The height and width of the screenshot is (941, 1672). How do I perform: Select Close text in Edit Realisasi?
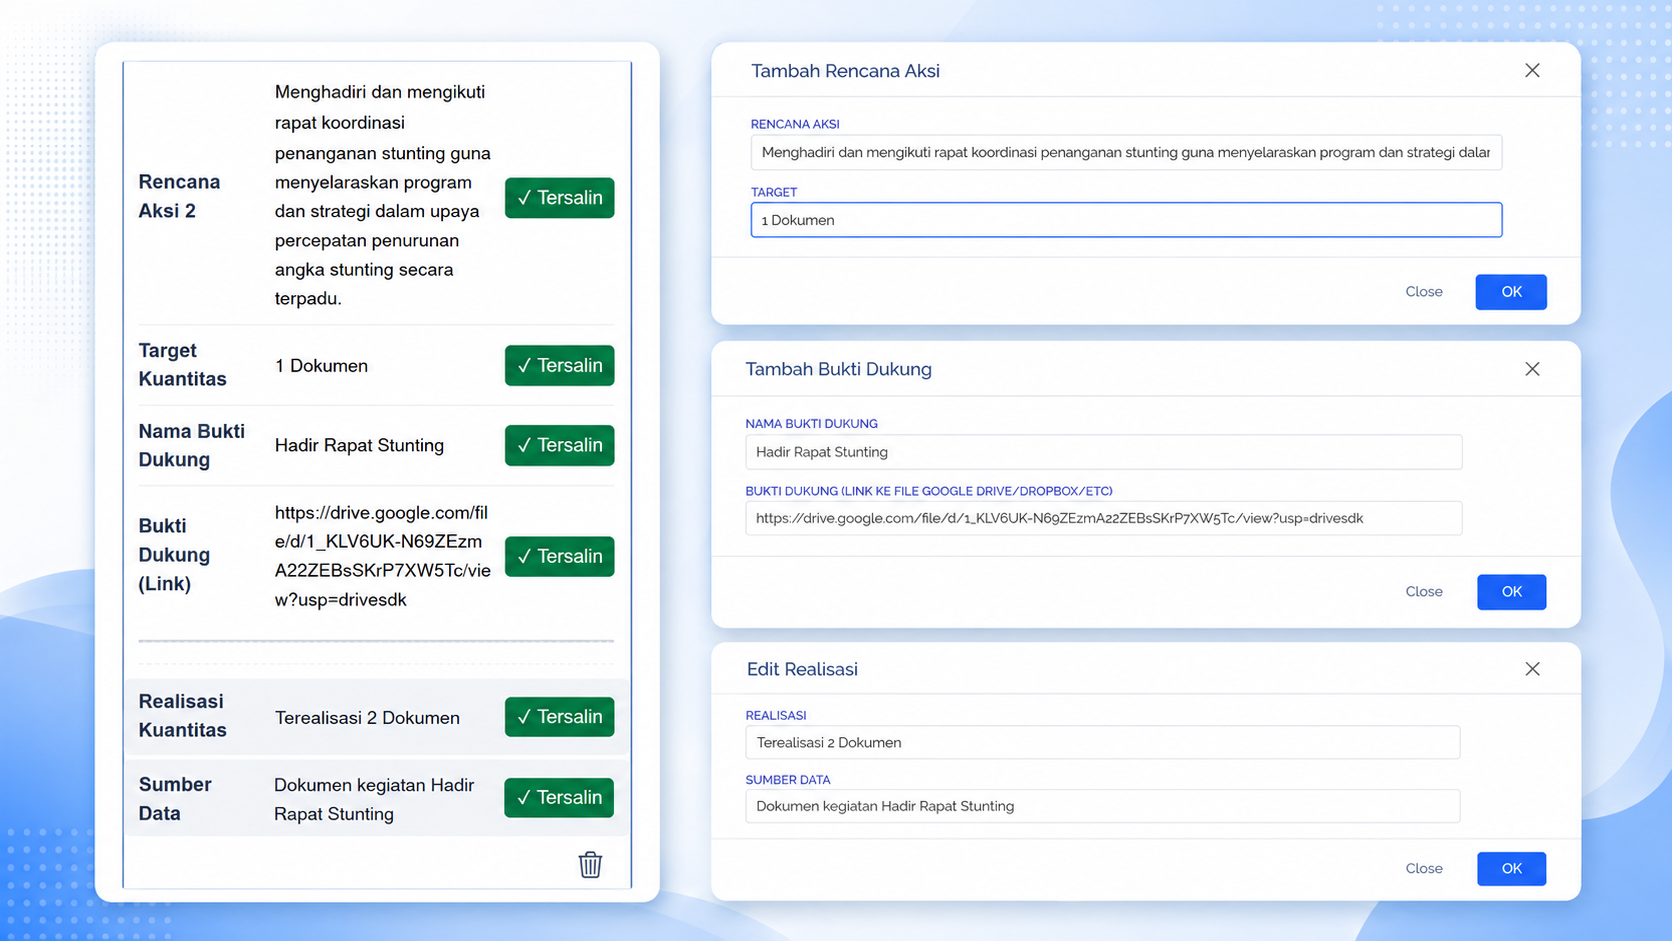click(1424, 869)
